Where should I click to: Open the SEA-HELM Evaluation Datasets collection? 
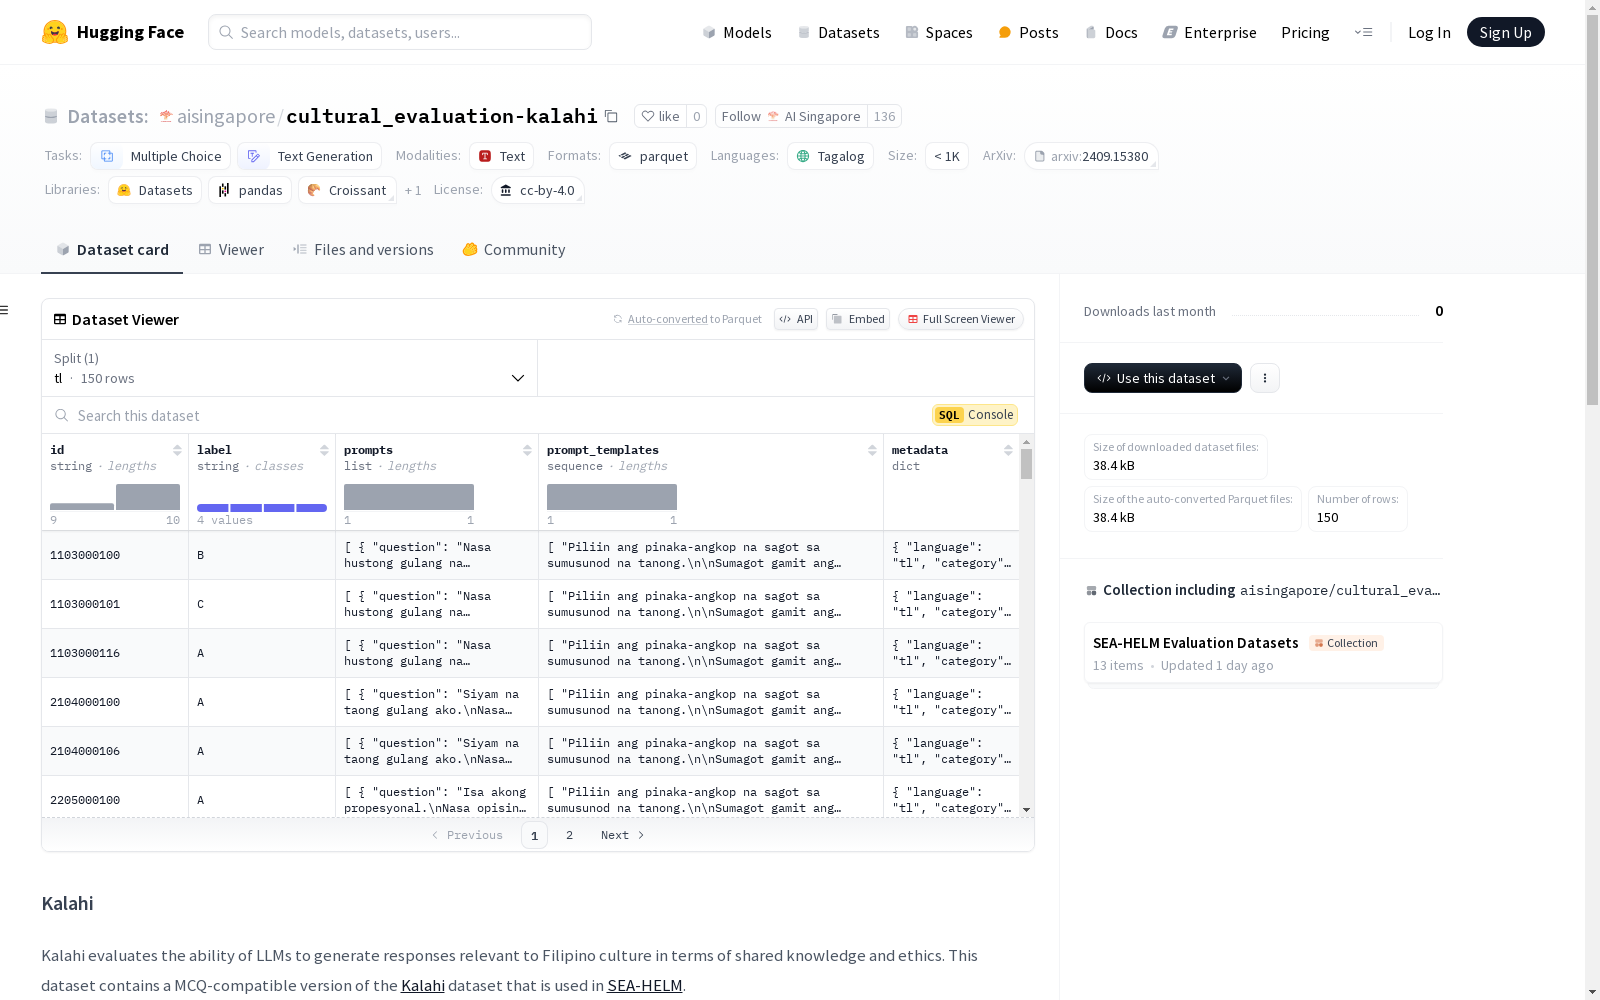pyautogui.click(x=1263, y=653)
